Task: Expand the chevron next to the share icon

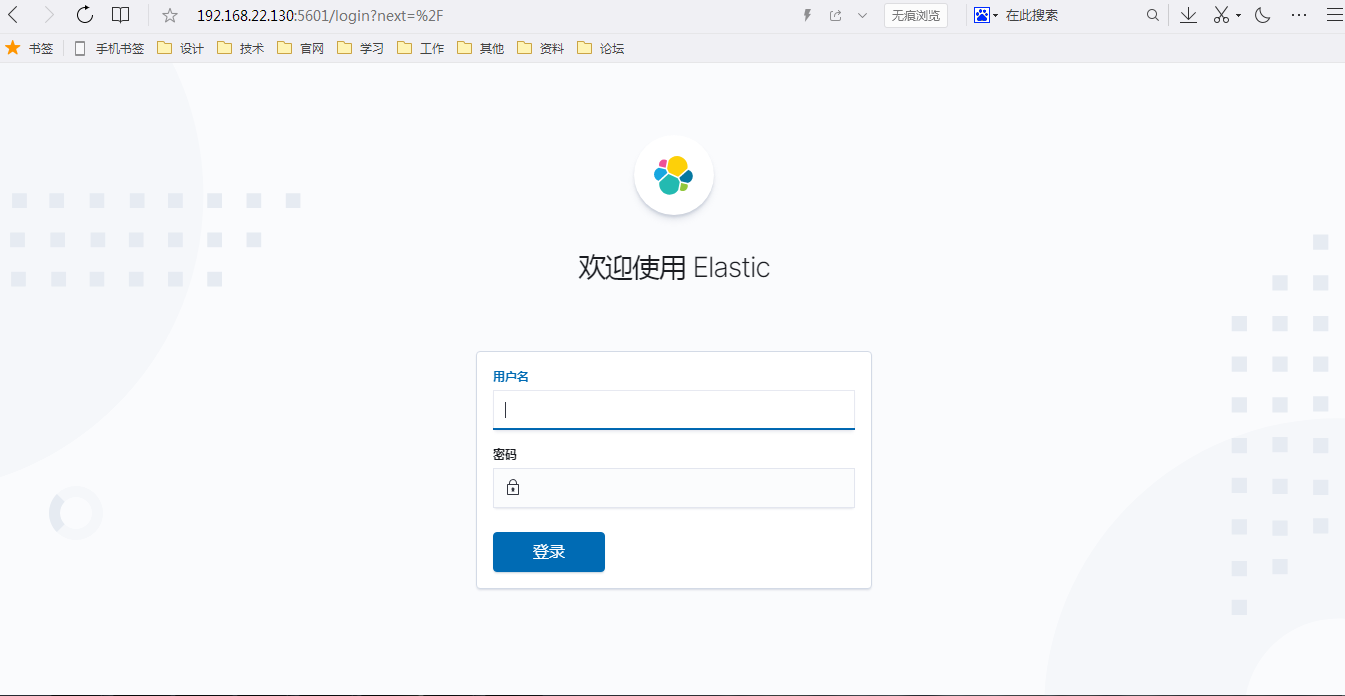Action: click(862, 15)
